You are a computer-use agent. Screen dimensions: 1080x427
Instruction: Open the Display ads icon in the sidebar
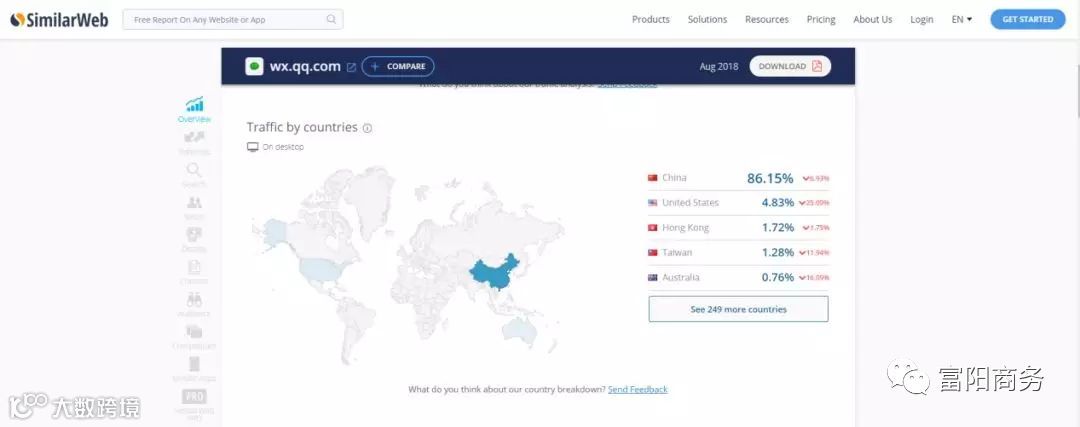194,235
